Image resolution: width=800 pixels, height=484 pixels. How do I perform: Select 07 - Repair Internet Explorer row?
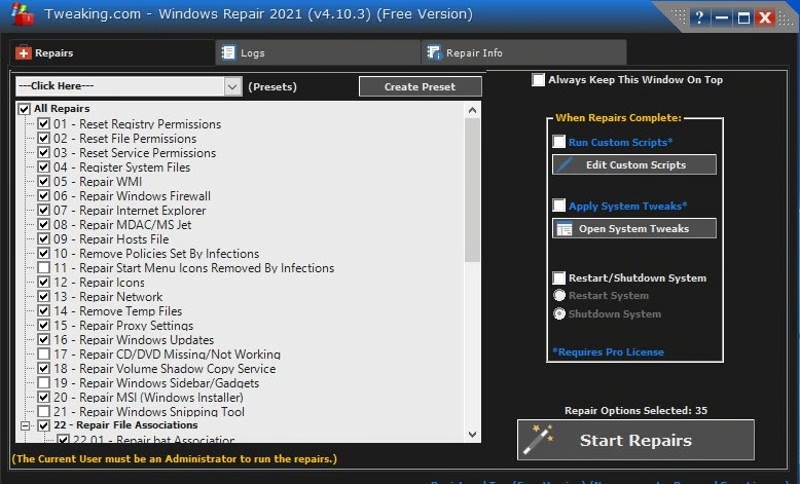point(130,210)
